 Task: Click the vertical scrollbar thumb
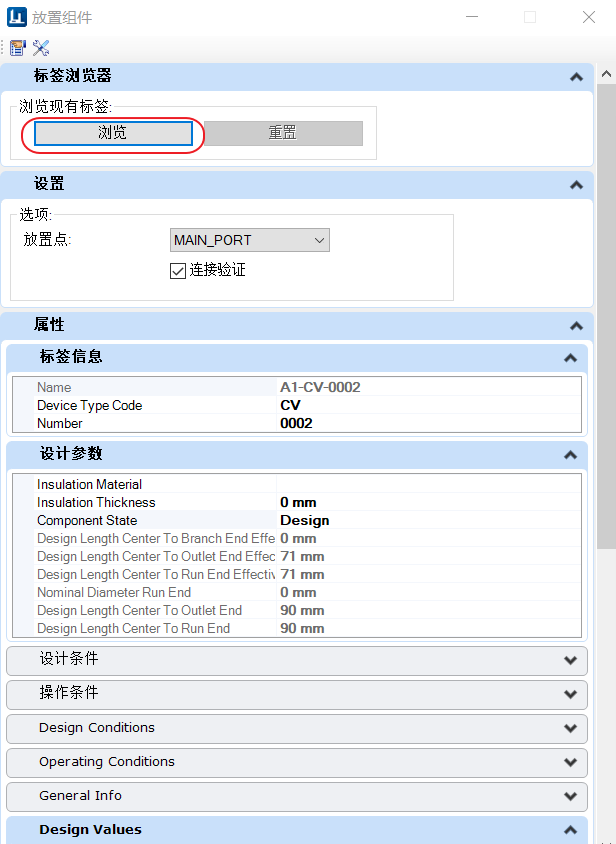point(607,316)
